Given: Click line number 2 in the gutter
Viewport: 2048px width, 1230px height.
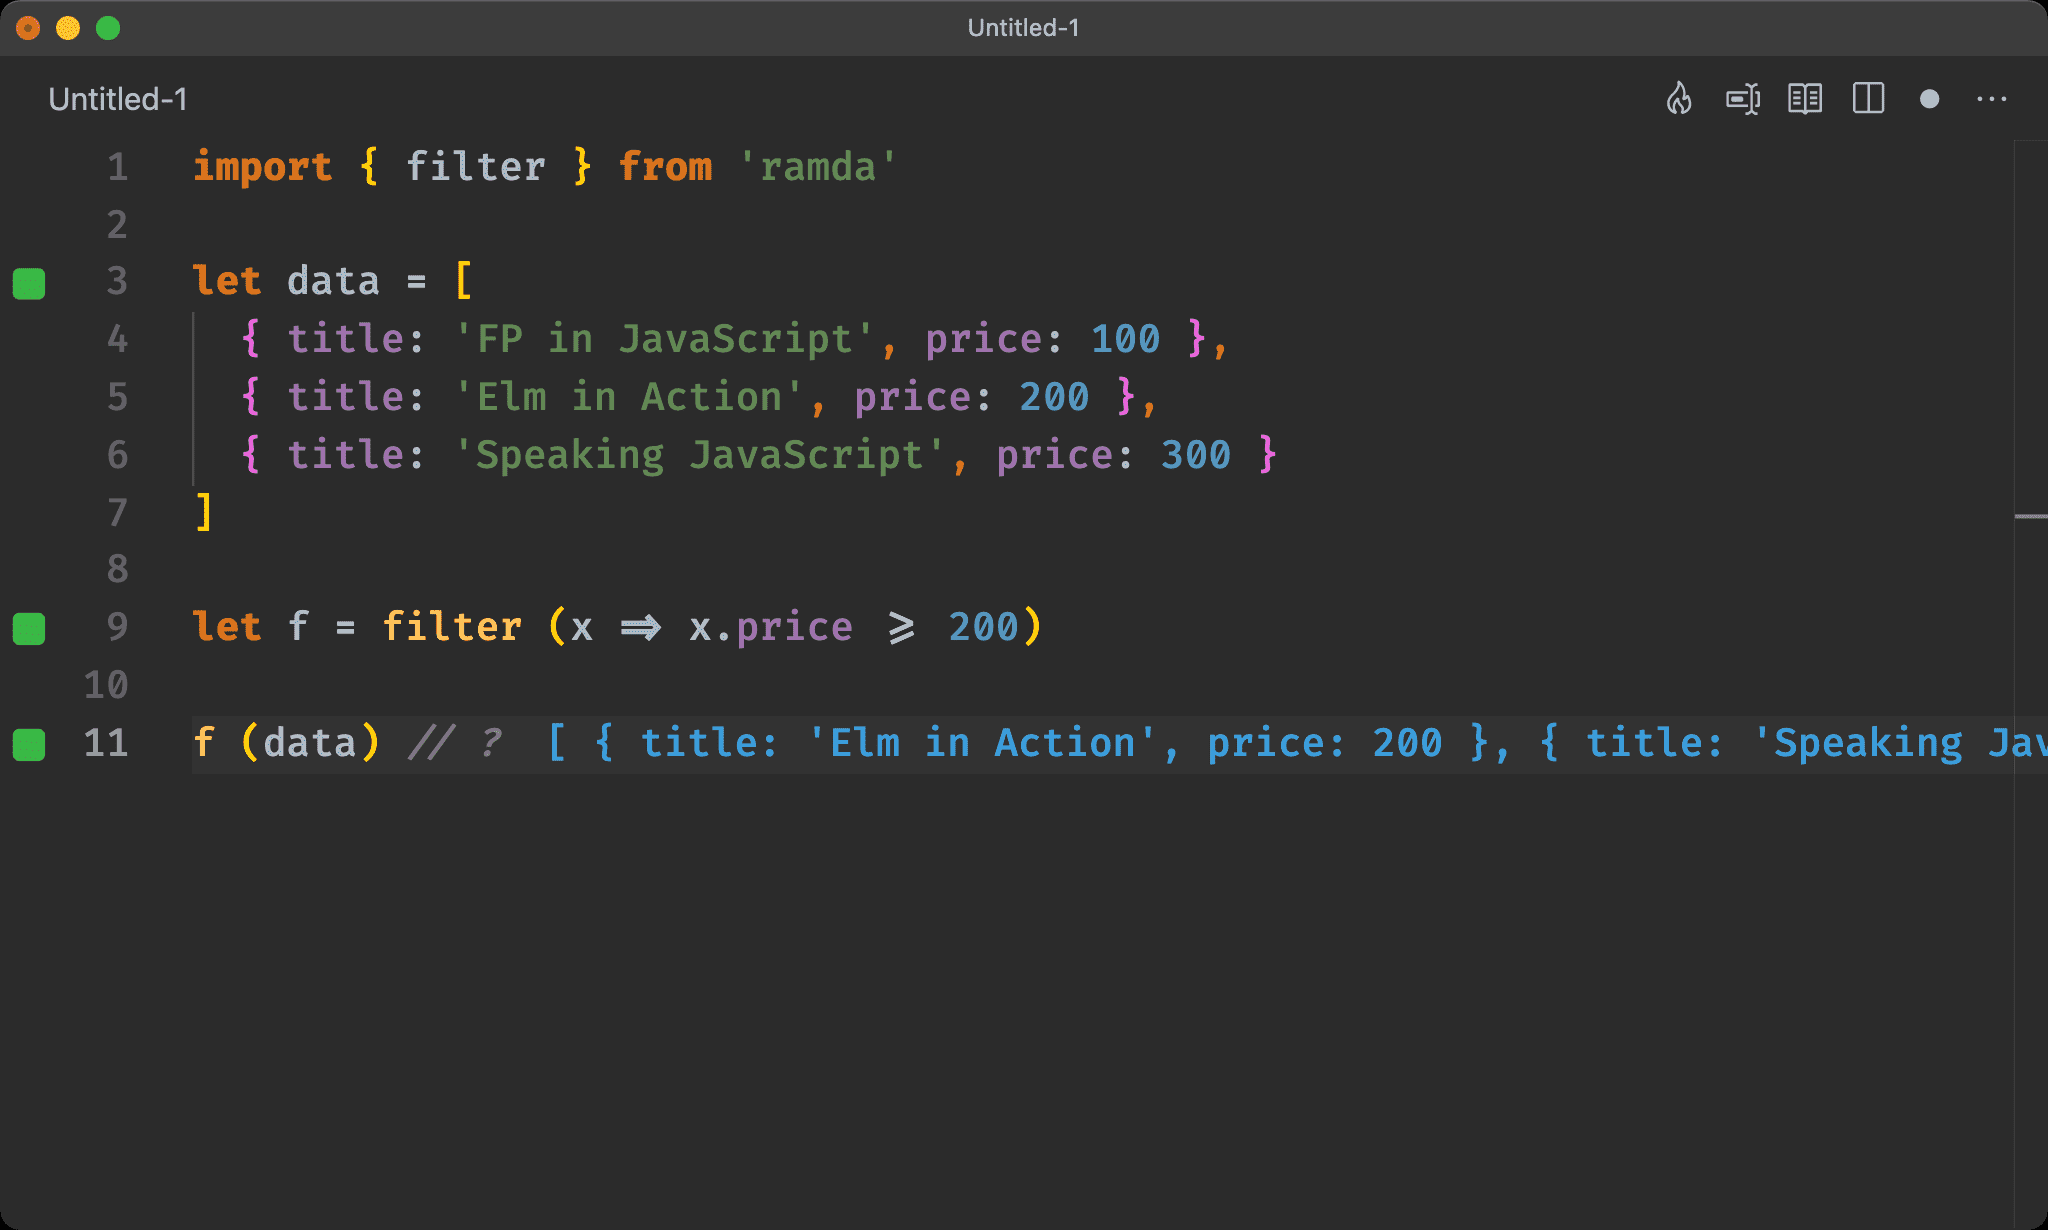Looking at the screenshot, I should (117, 225).
